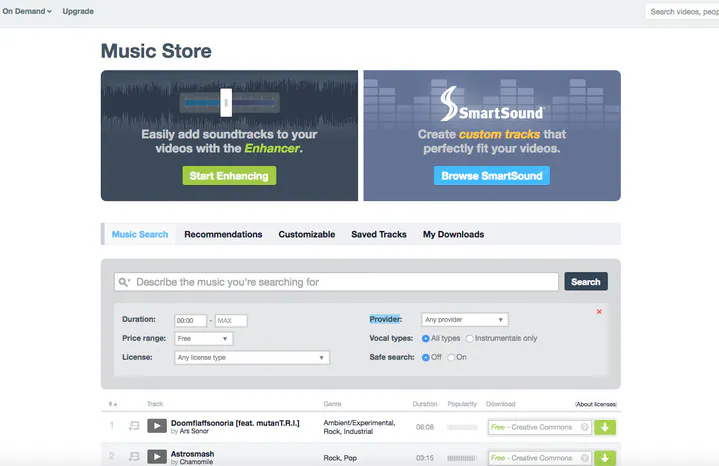Close the search filters with red X
Image resolution: width=719 pixels, height=466 pixels.
tap(599, 311)
